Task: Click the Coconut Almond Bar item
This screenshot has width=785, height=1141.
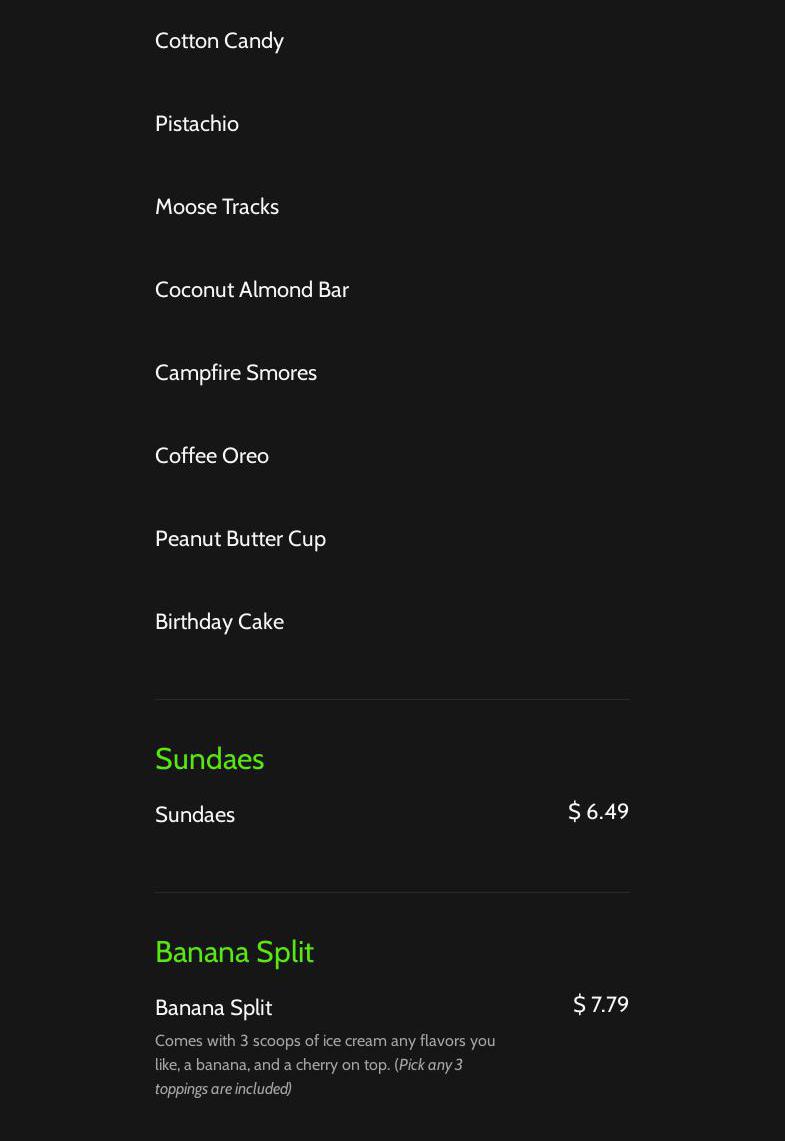Action: 252,290
